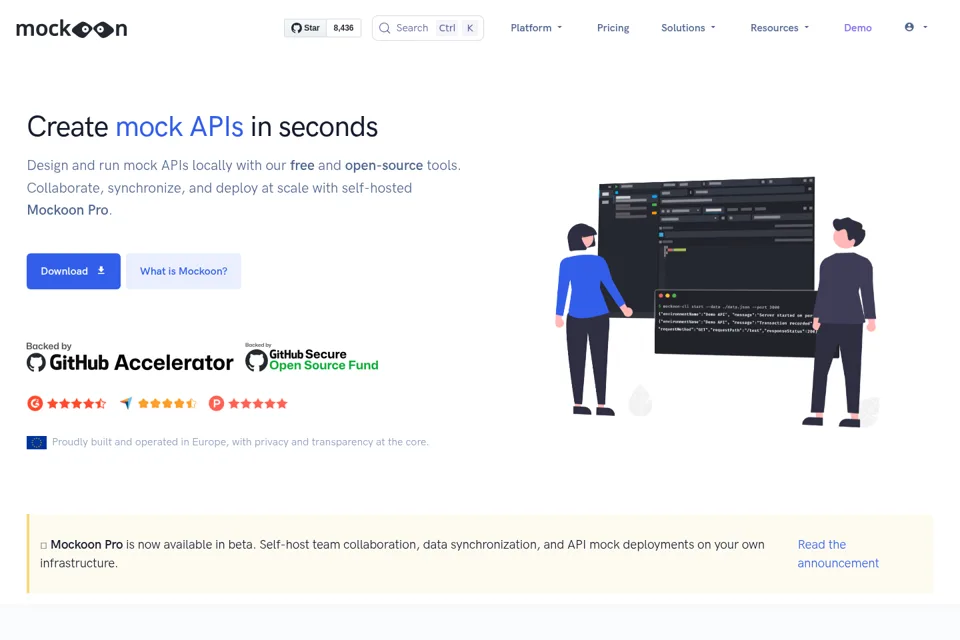This screenshot has width=960, height=640.
Task: Click the open-source link in the description
Action: [x=384, y=165]
